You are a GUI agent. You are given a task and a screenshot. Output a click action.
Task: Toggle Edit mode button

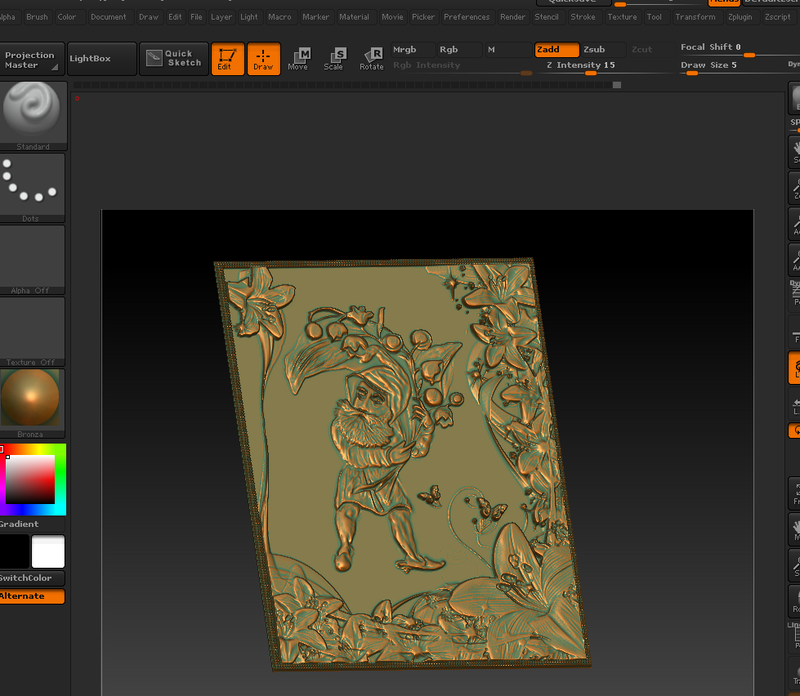click(228, 59)
